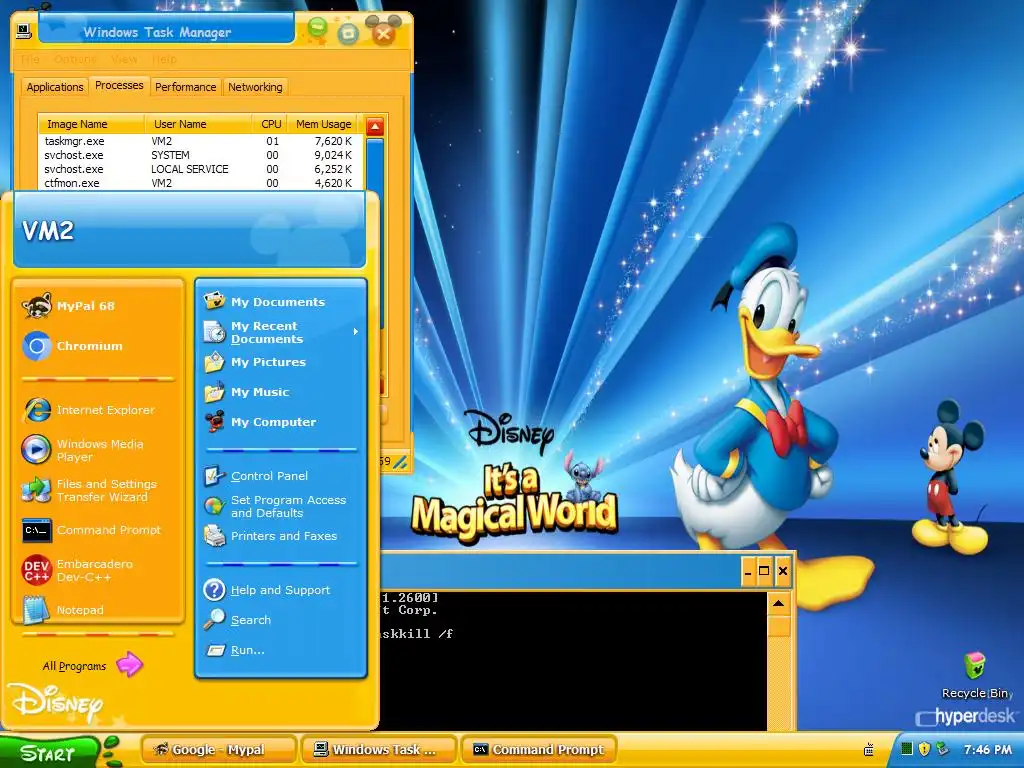Sort processes by Image Name column

coord(91,124)
